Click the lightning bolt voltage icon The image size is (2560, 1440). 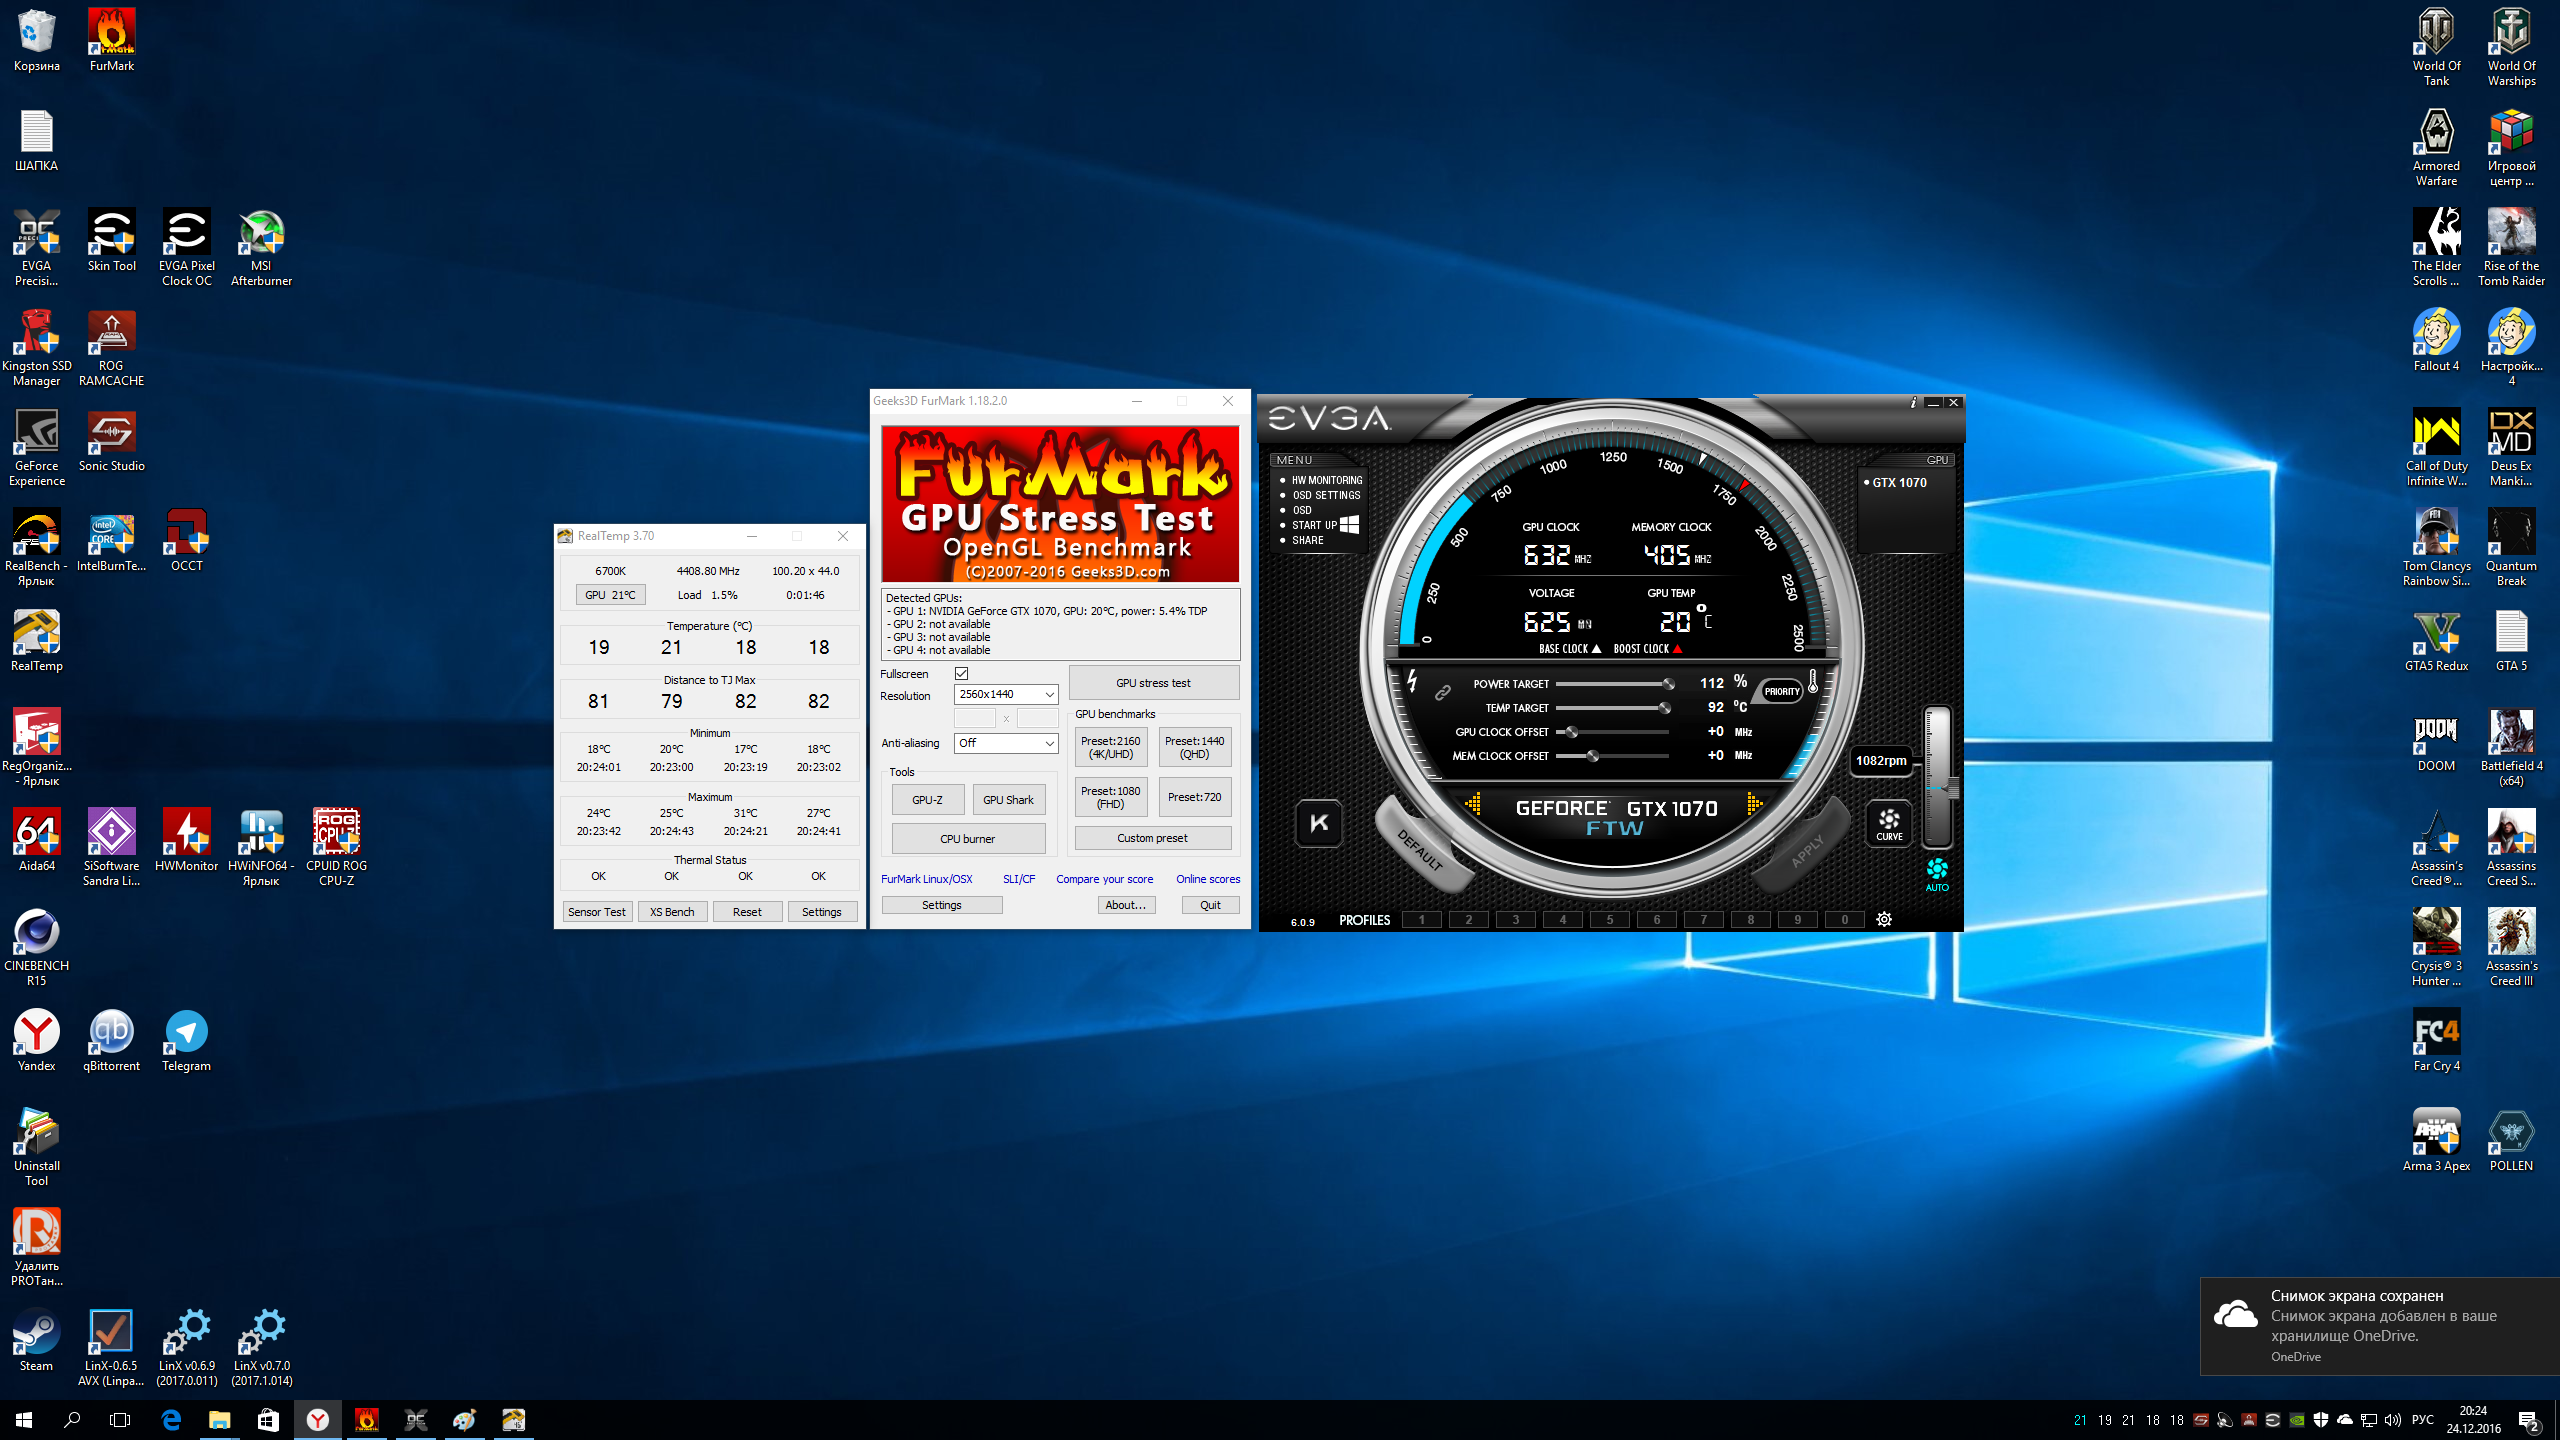(x=1412, y=681)
